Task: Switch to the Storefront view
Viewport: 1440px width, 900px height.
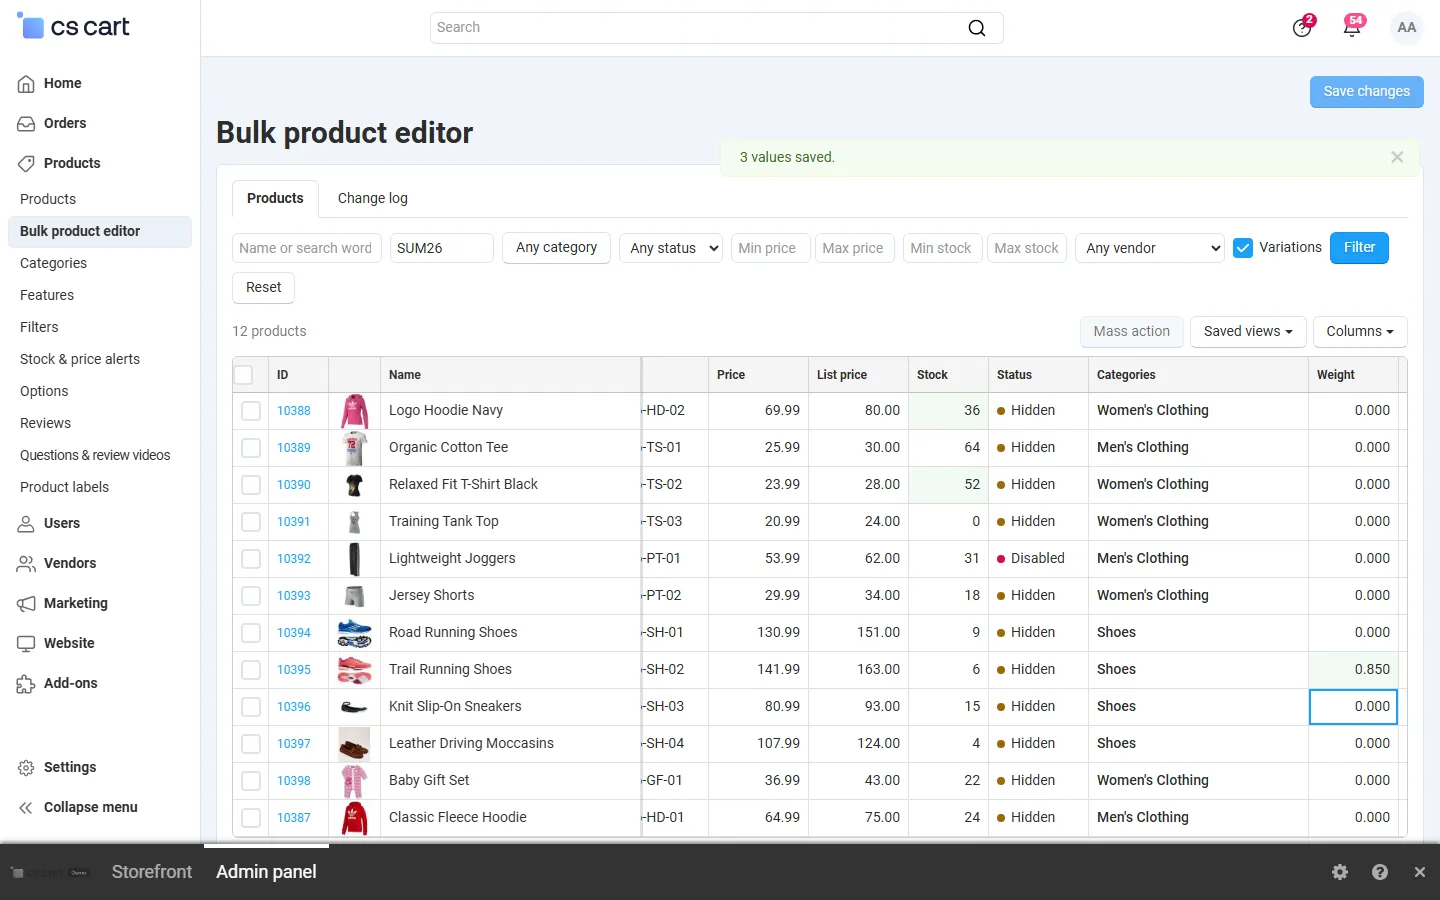Action: click(152, 872)
